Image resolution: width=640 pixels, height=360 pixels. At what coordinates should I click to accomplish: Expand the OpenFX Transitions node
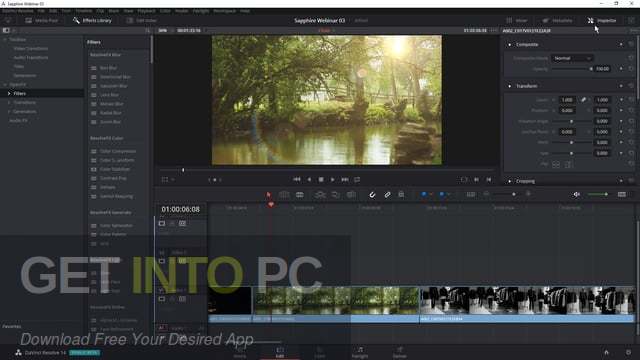9,102
